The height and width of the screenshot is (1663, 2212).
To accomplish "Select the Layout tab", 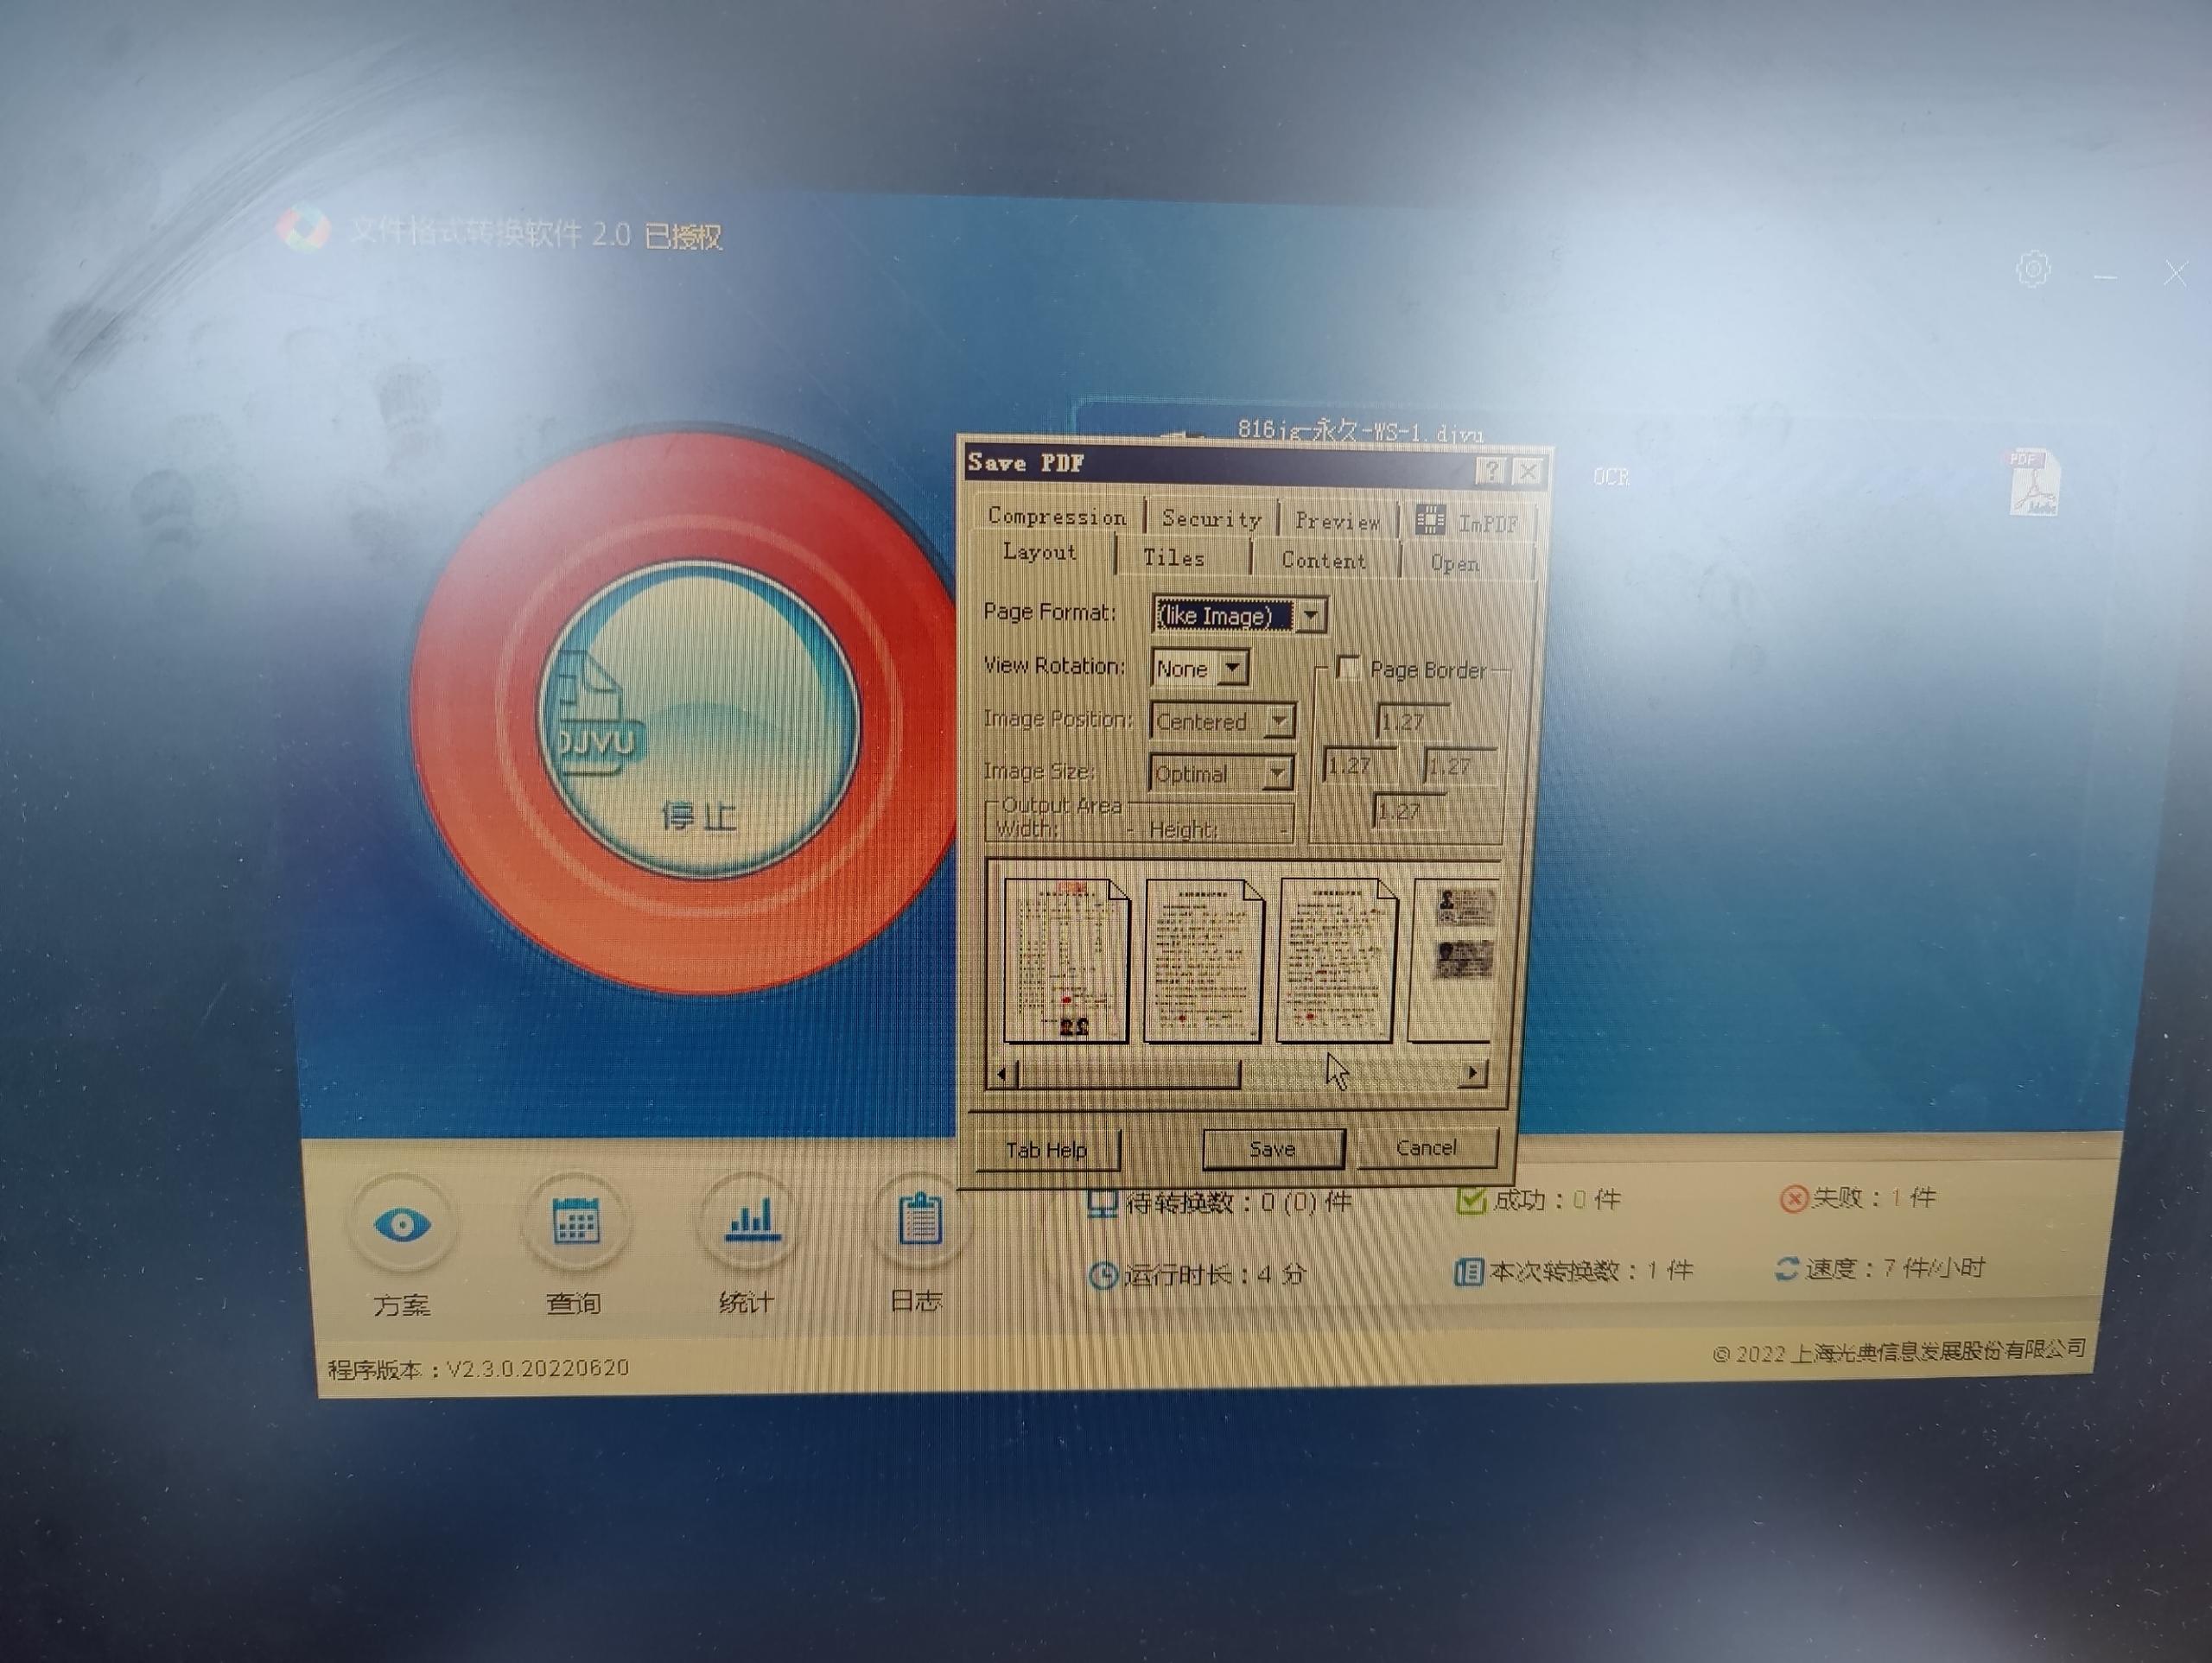I will click(1040, 552).
